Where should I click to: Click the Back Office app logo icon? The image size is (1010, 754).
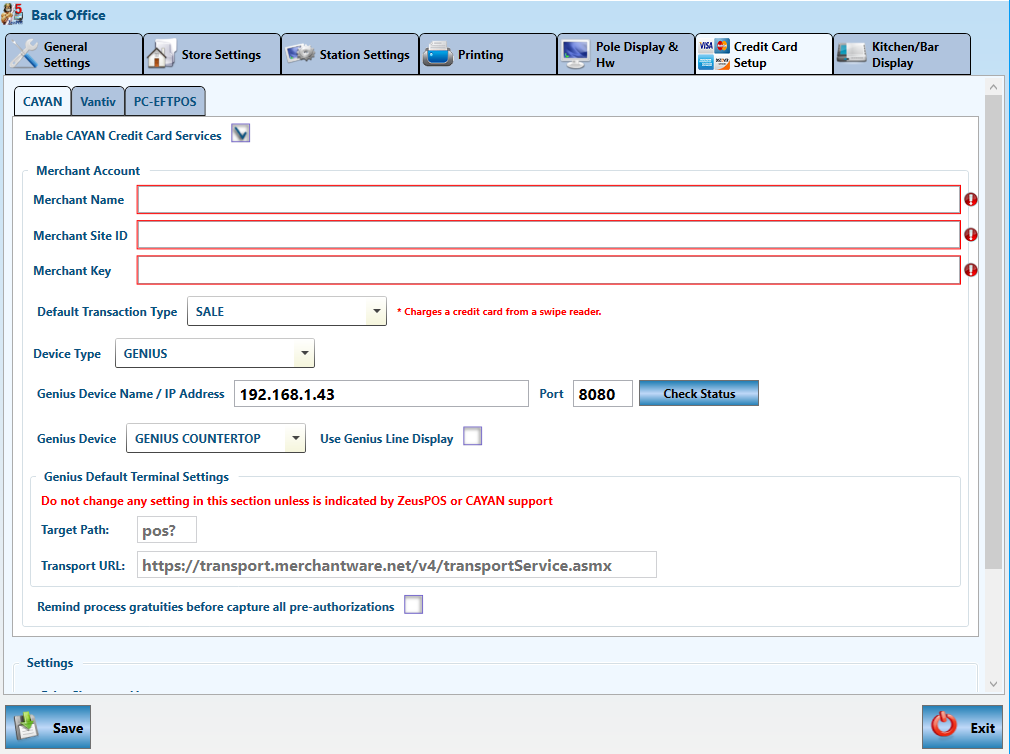click(x=13, y=14)
